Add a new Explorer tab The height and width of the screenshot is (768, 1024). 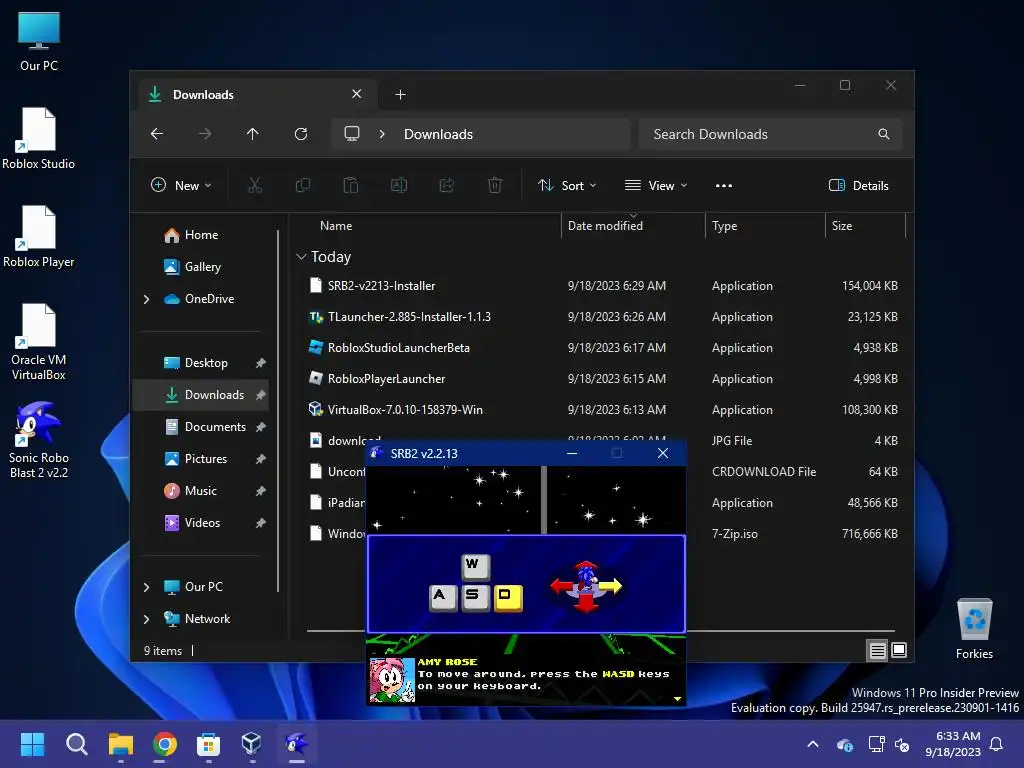click(x=400, y=95)
